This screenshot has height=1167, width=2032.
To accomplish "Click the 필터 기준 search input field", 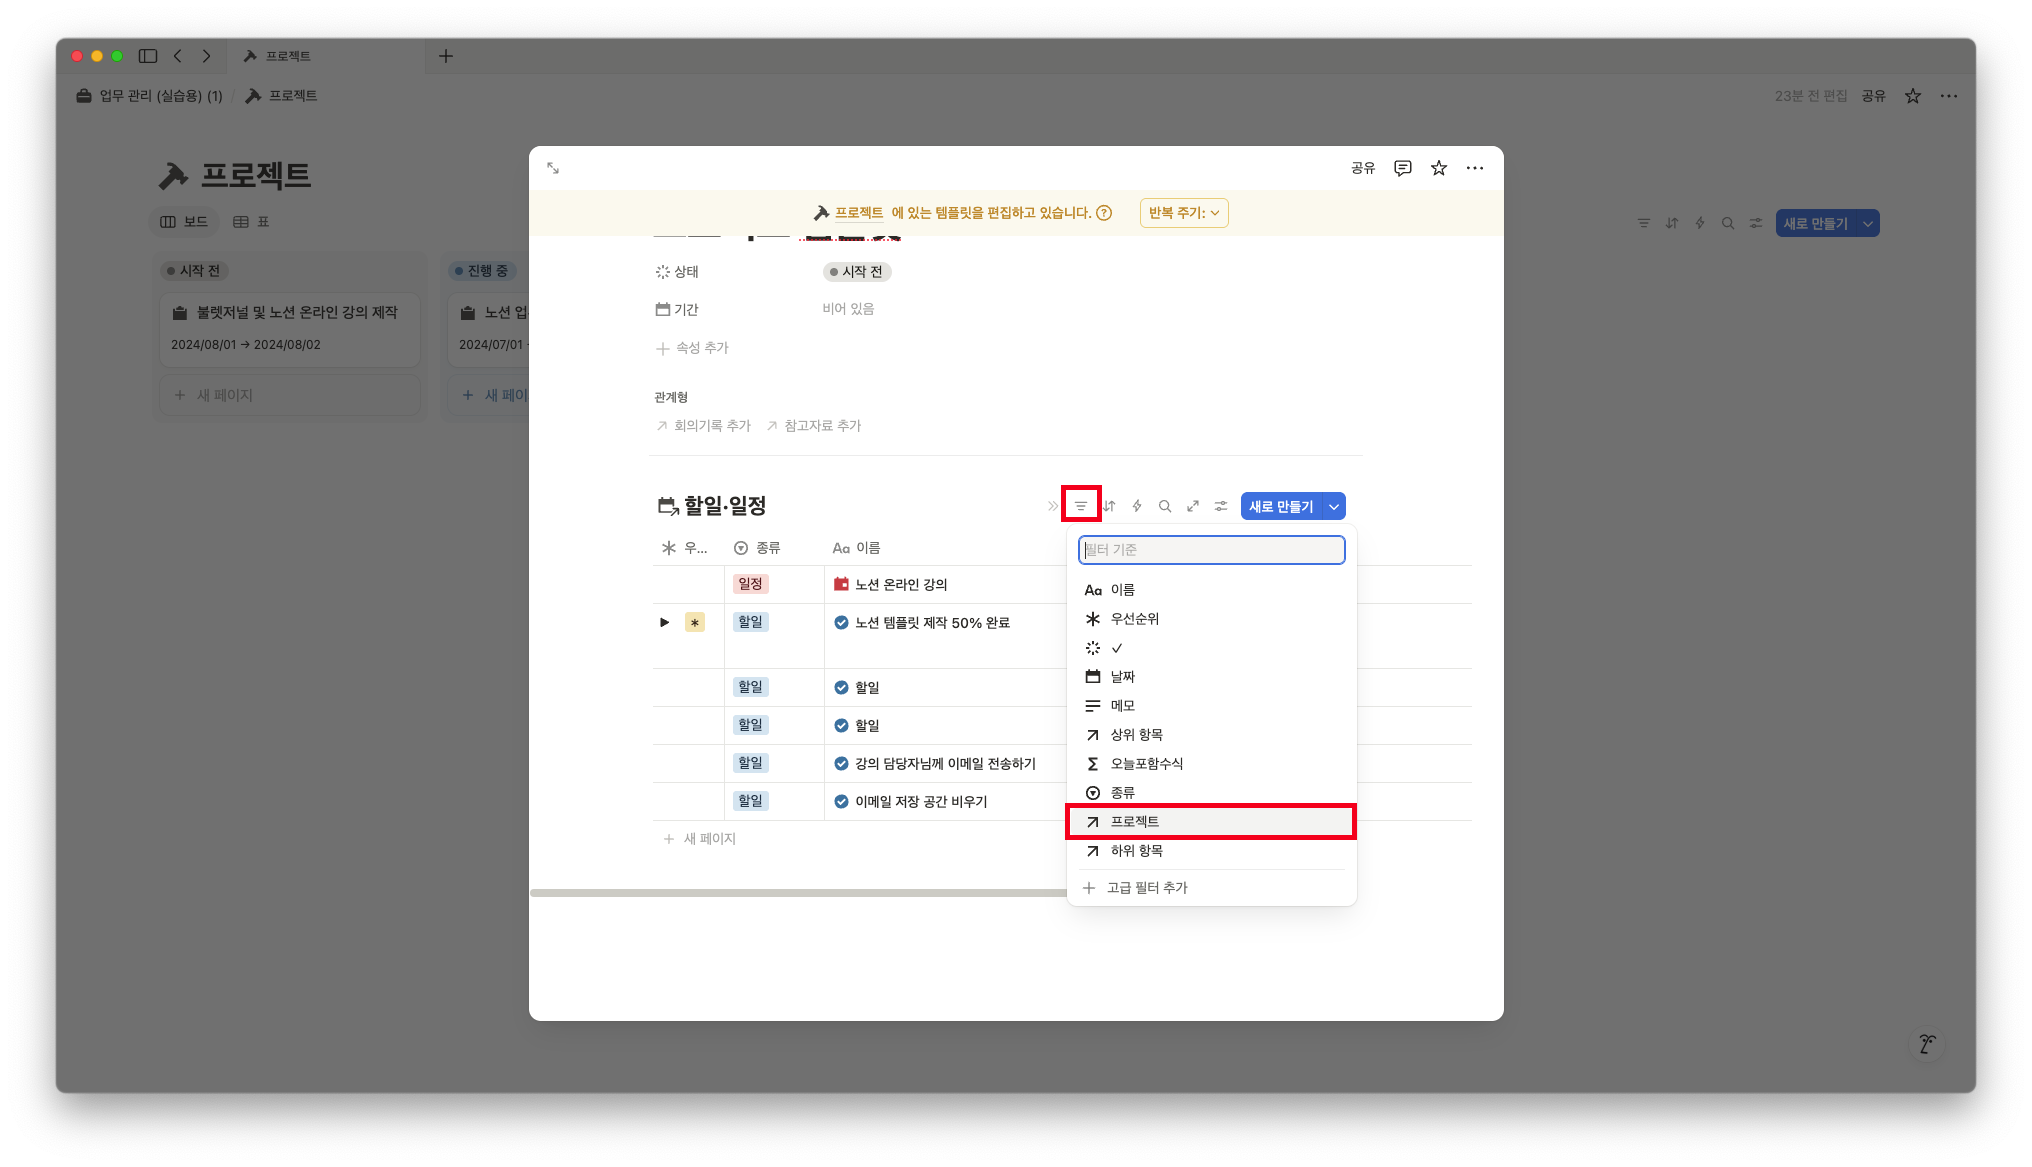I will pyautogui.click(x=1211, y=550).
